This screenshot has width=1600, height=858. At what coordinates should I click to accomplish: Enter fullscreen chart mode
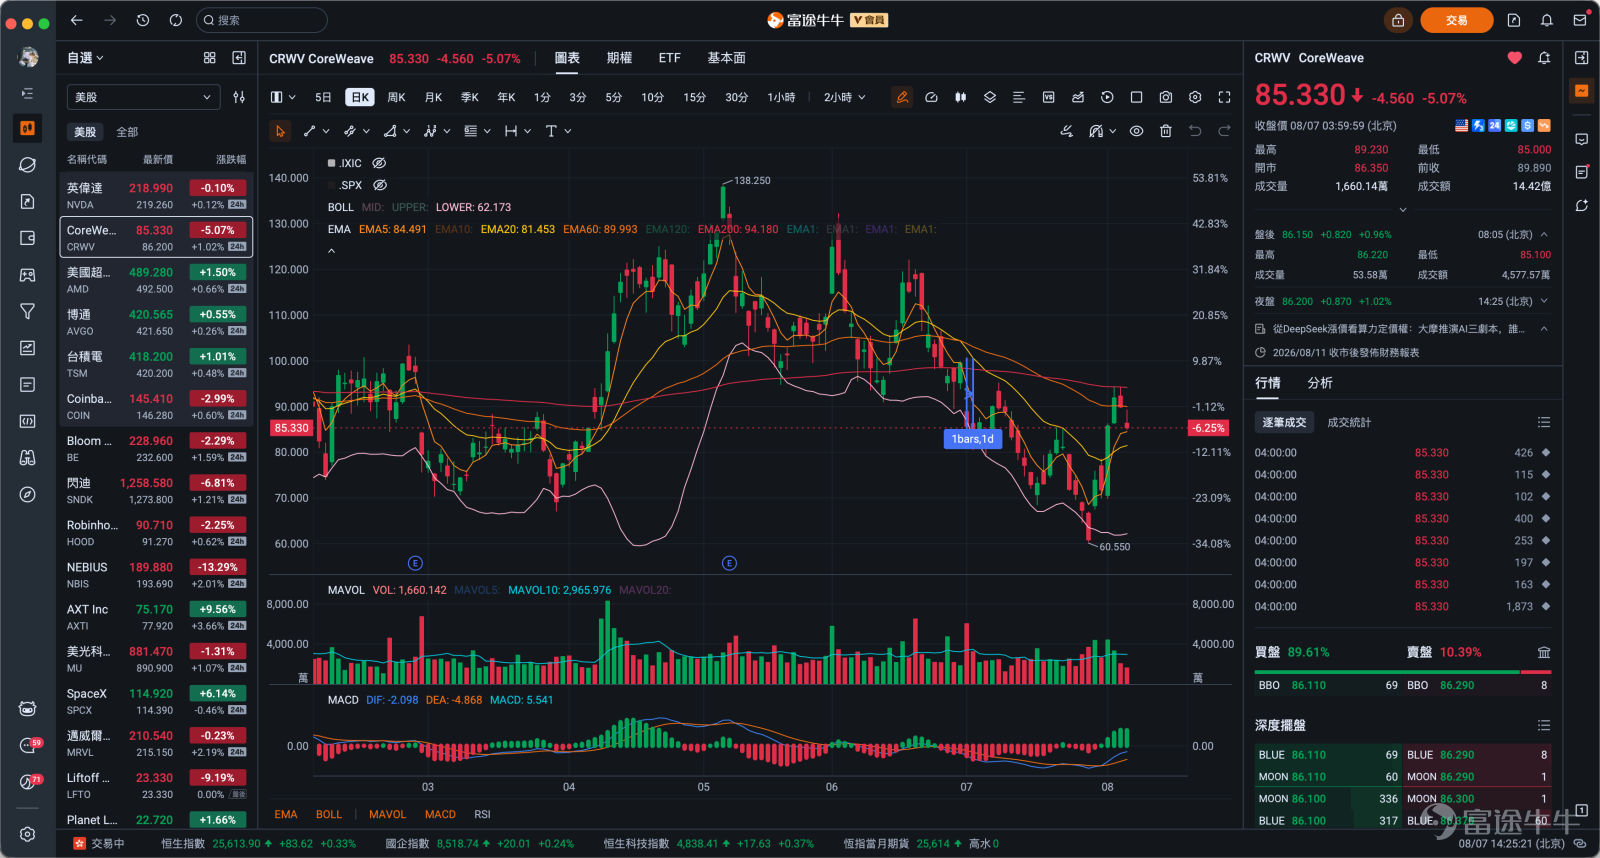1224,97
